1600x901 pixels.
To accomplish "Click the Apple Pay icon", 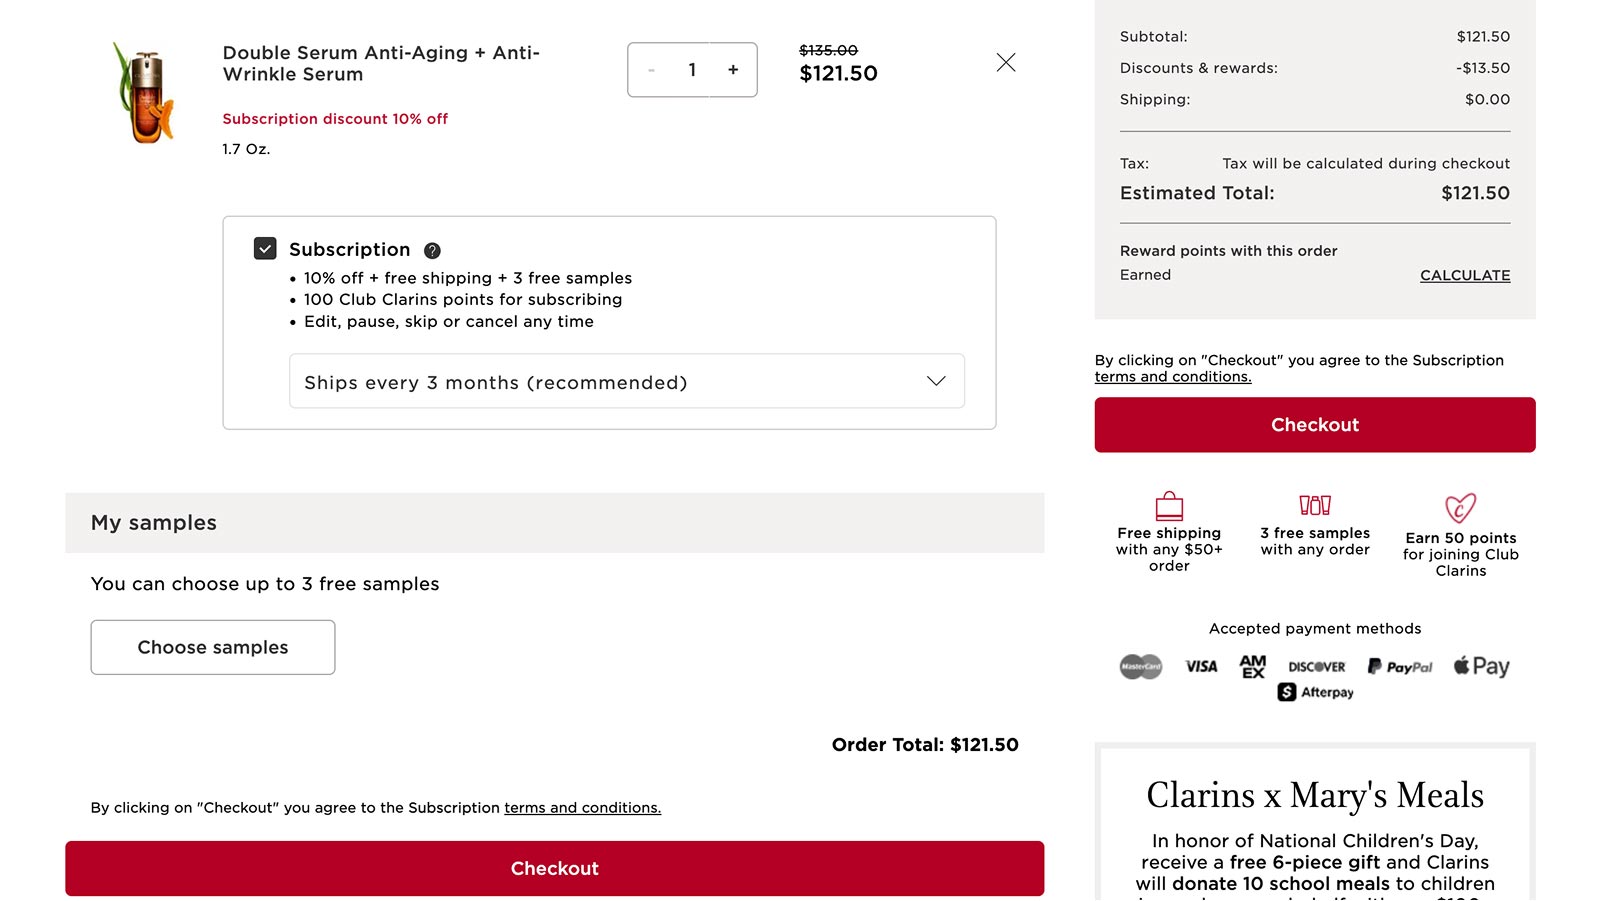I will tap(1480, 666).
